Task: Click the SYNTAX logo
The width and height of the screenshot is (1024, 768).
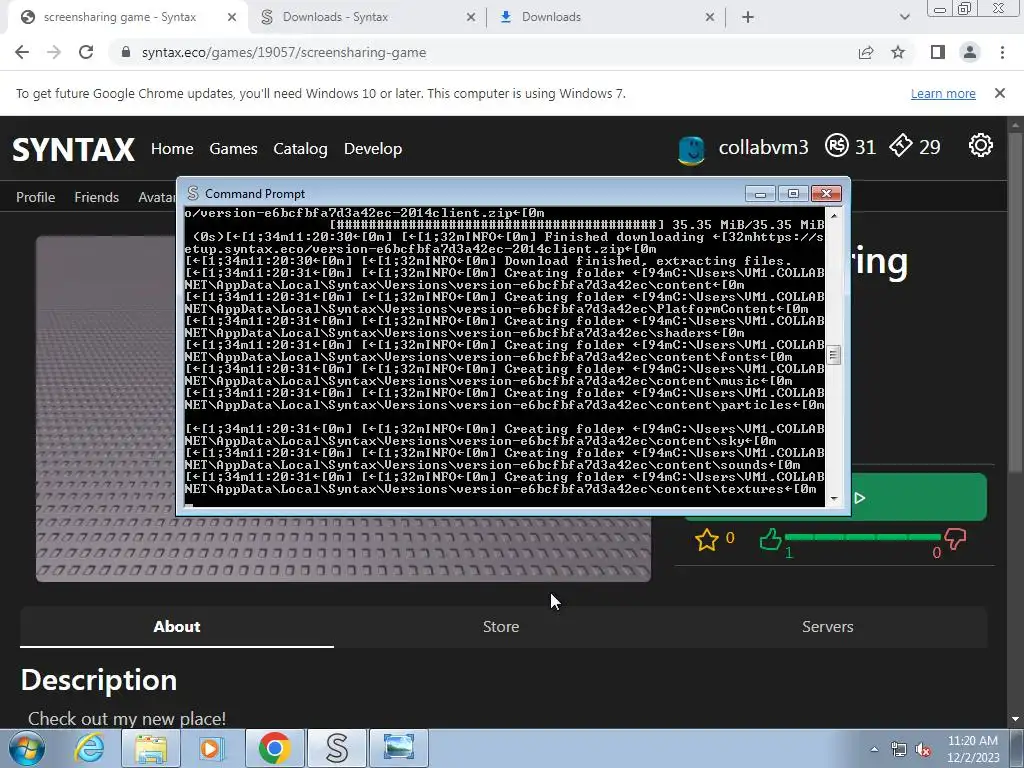Action: tap(74, 149)
